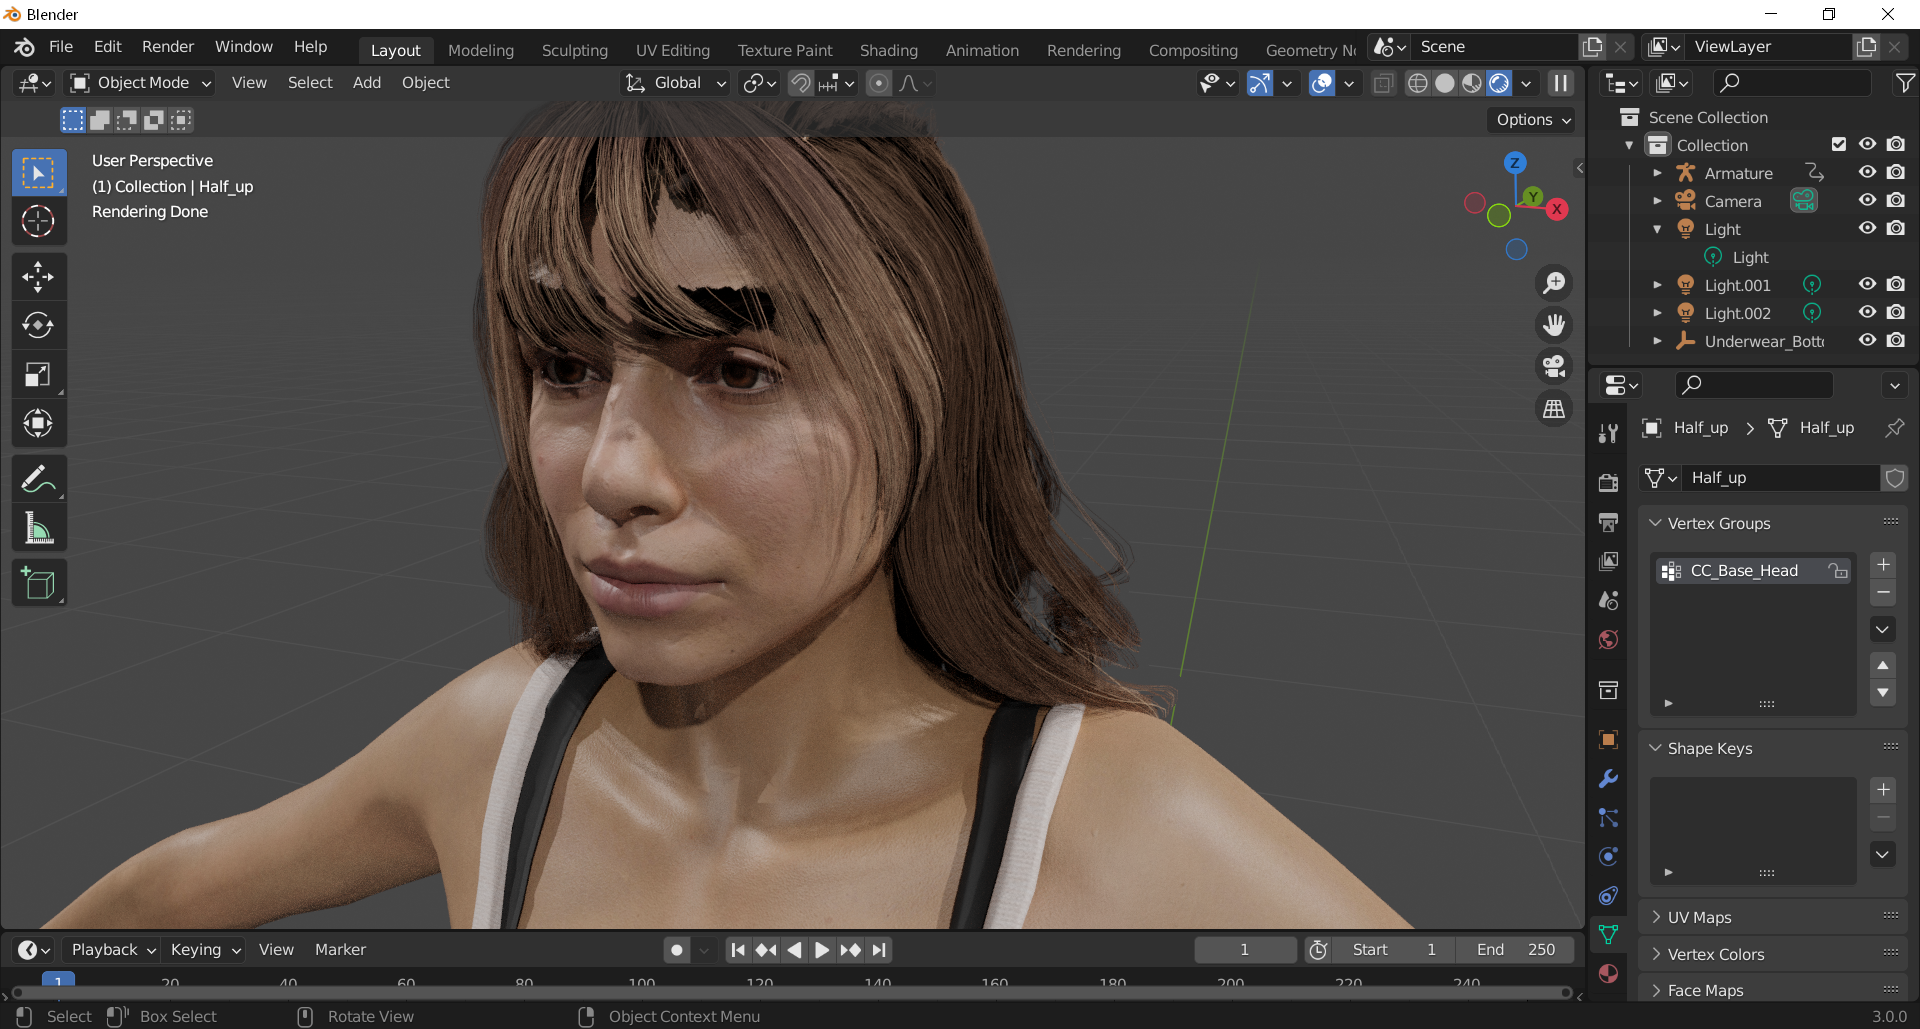The width and height of the screenshot is (1920, 1029).
Task: Collapse the Light tree item
Action: click(1657, 229)
